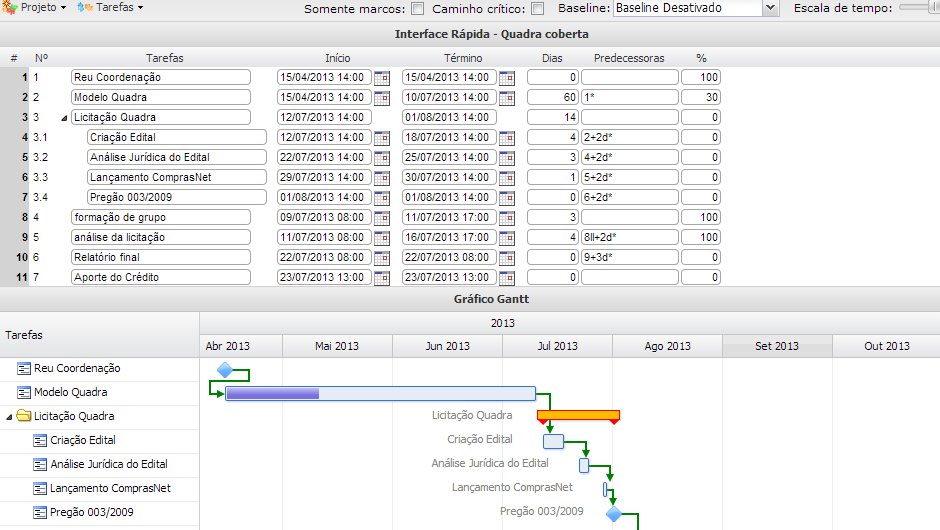Collapse Licitação Quadra folder in Gantt tree
Viewport: 940px width, 530px height.
click(9, 417)
